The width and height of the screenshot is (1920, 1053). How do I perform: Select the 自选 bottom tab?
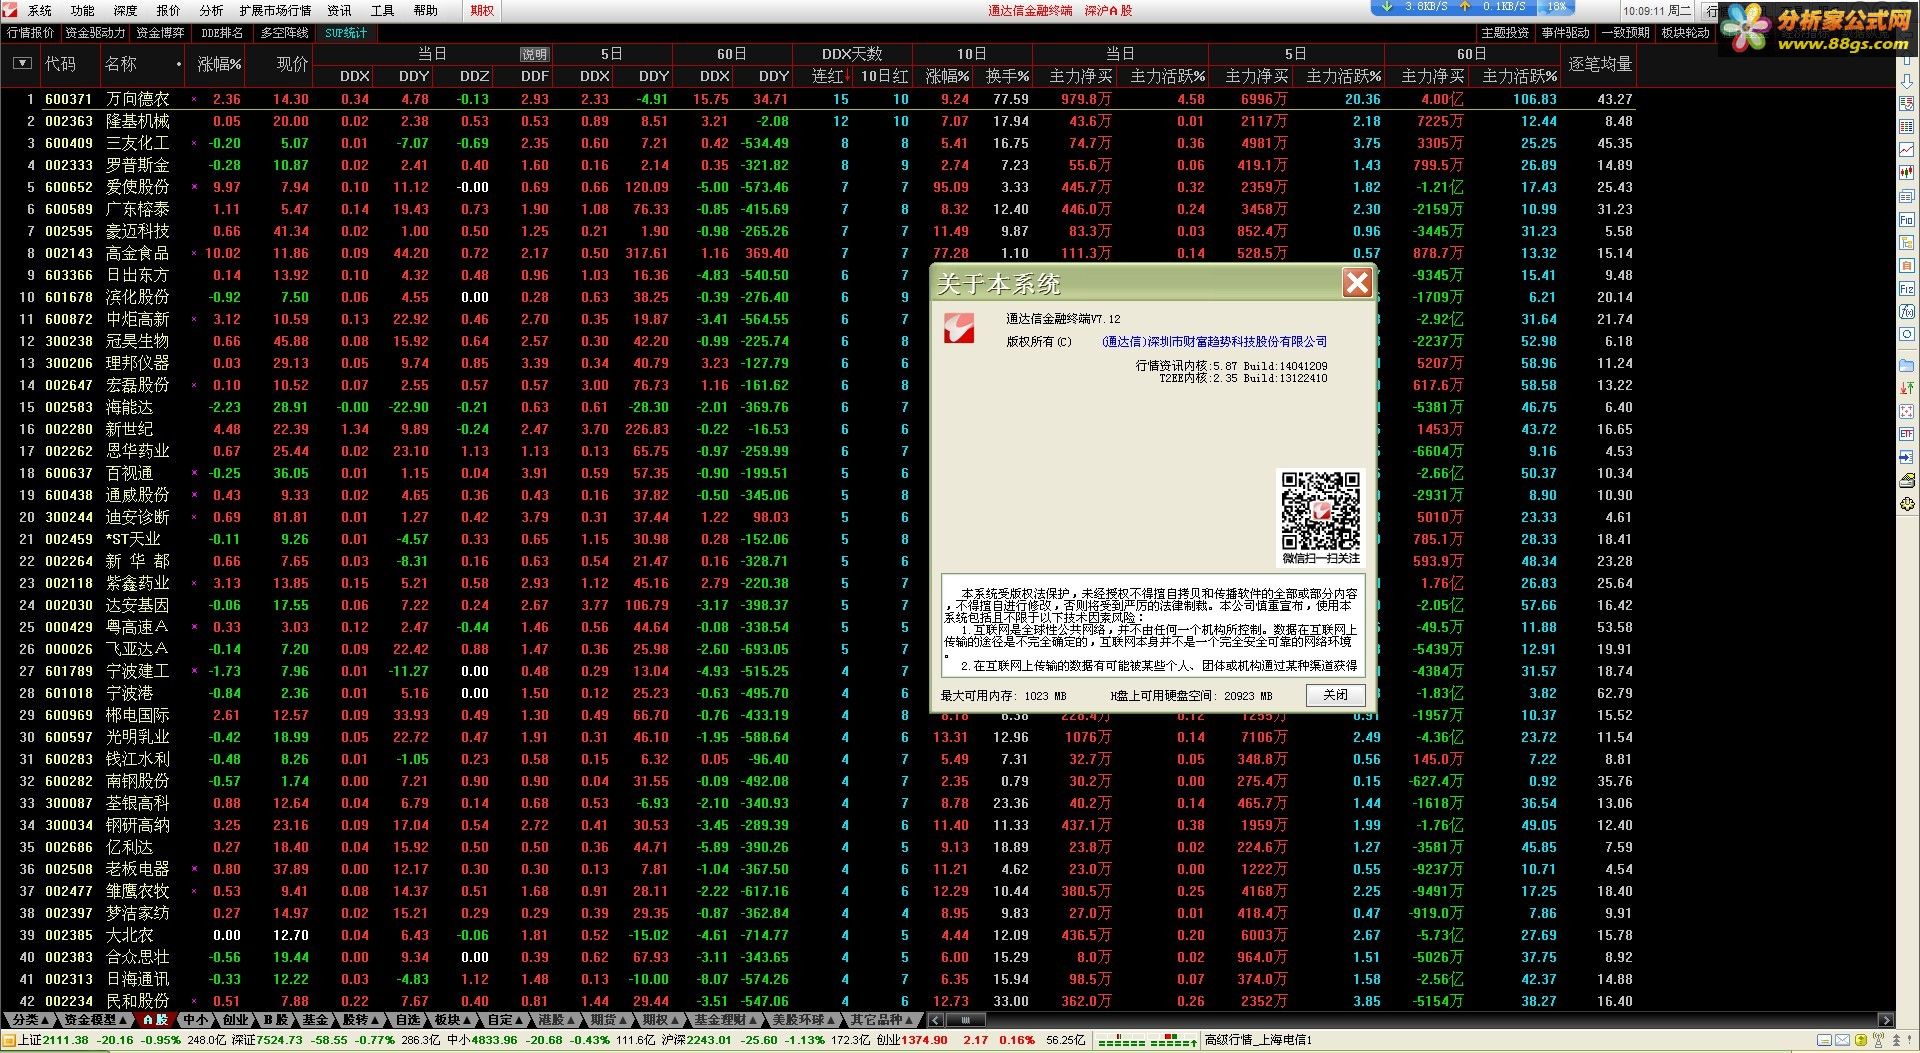point(408,1020)
